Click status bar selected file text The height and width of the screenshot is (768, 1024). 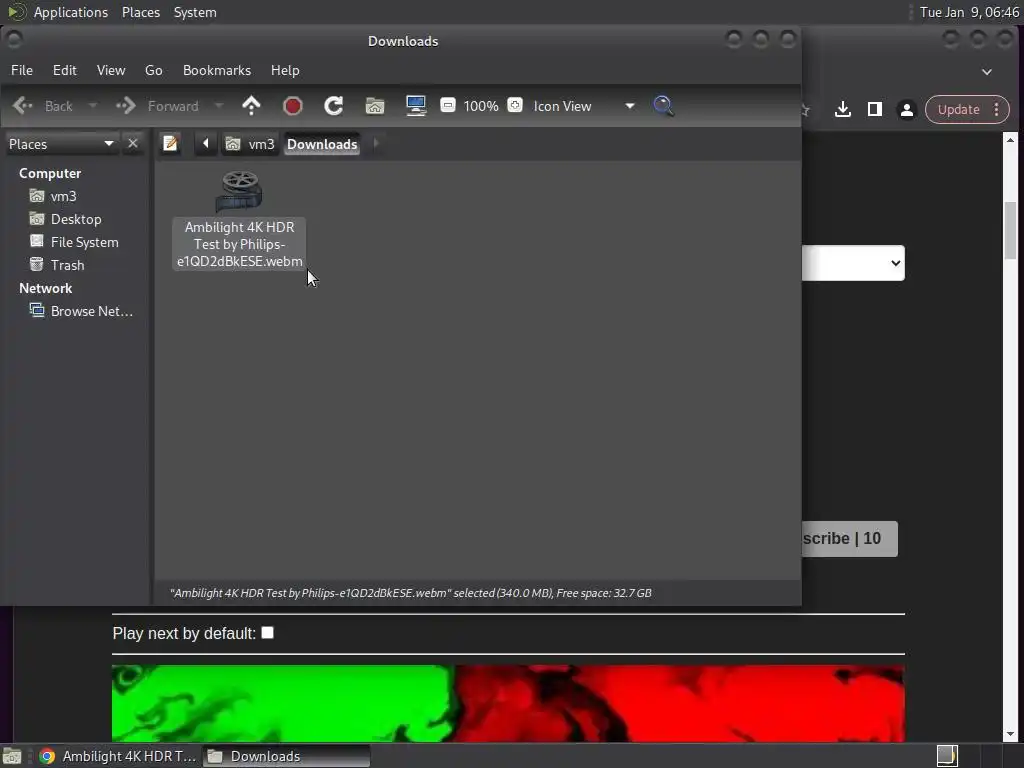pos(411,593)
